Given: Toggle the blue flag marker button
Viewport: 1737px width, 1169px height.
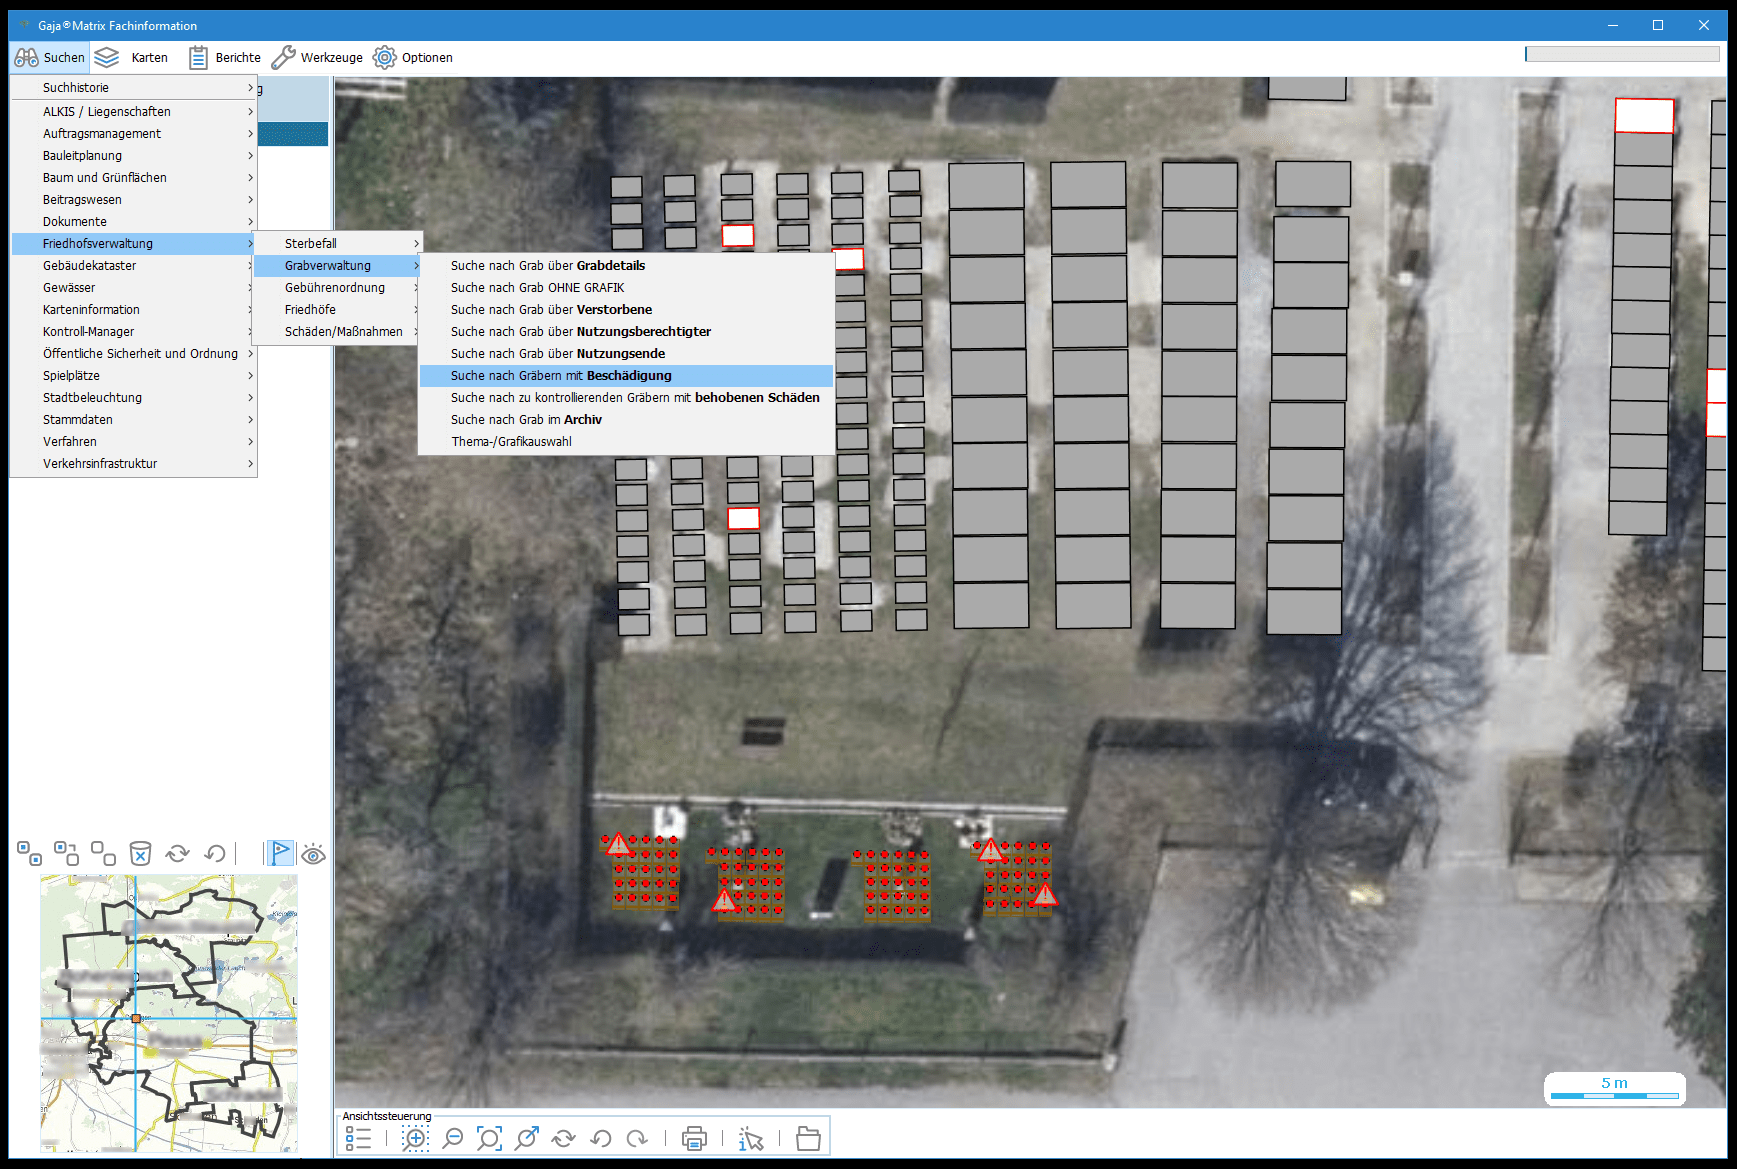Looking at the screenshot, I should (280, 853).
